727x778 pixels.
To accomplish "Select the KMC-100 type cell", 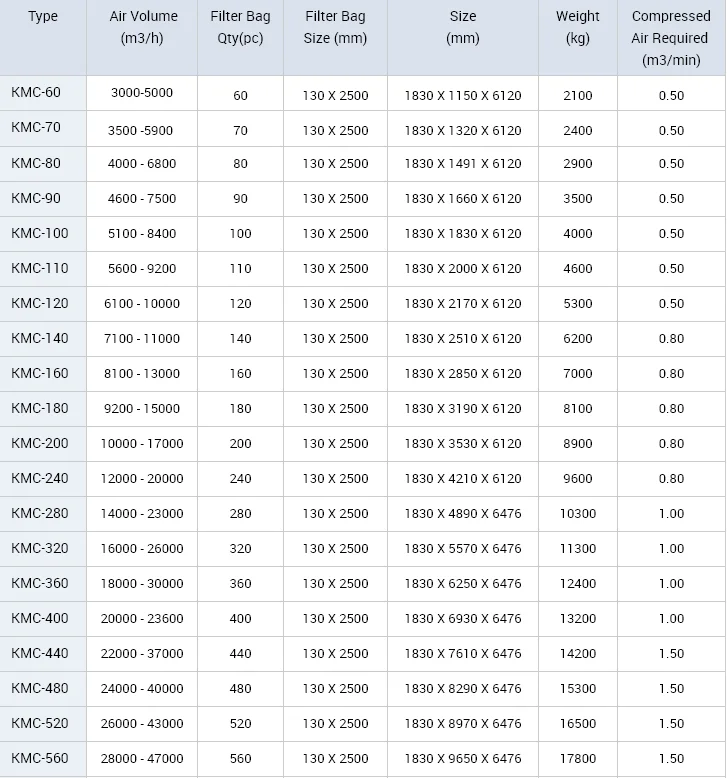I will [x=40, y=233].
